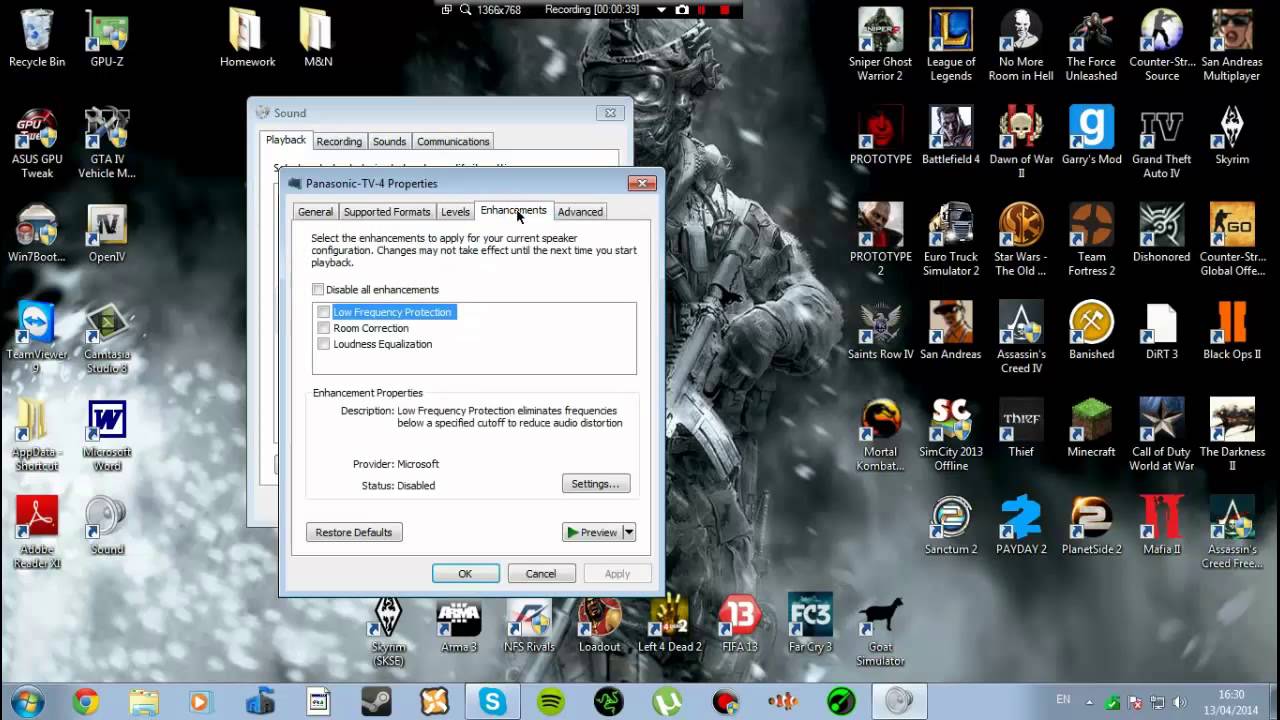Image resolution: width=1280 pixels, height=720 pixels.
Task: Open the M&N folder
Action: pos(316,38)
